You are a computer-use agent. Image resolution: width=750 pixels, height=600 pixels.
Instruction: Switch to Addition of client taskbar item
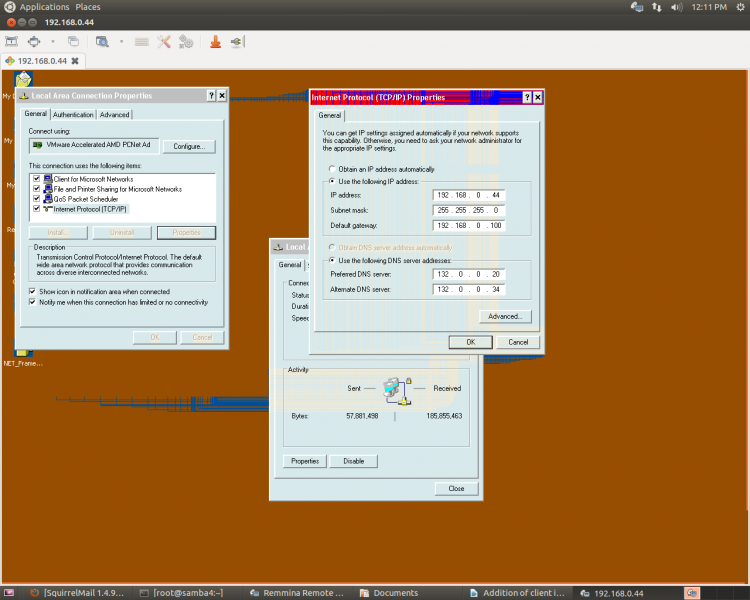click(x=517, y=593)
